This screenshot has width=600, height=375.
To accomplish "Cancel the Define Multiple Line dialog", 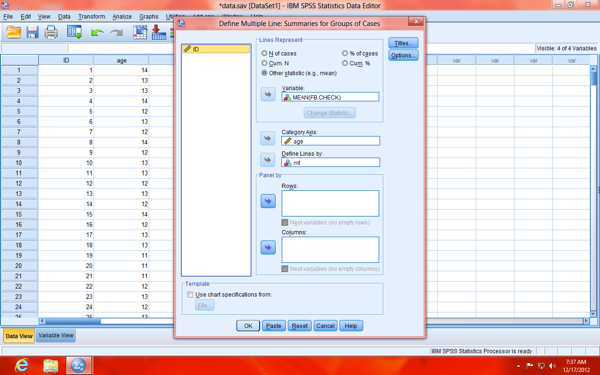I will click(325, 326).
